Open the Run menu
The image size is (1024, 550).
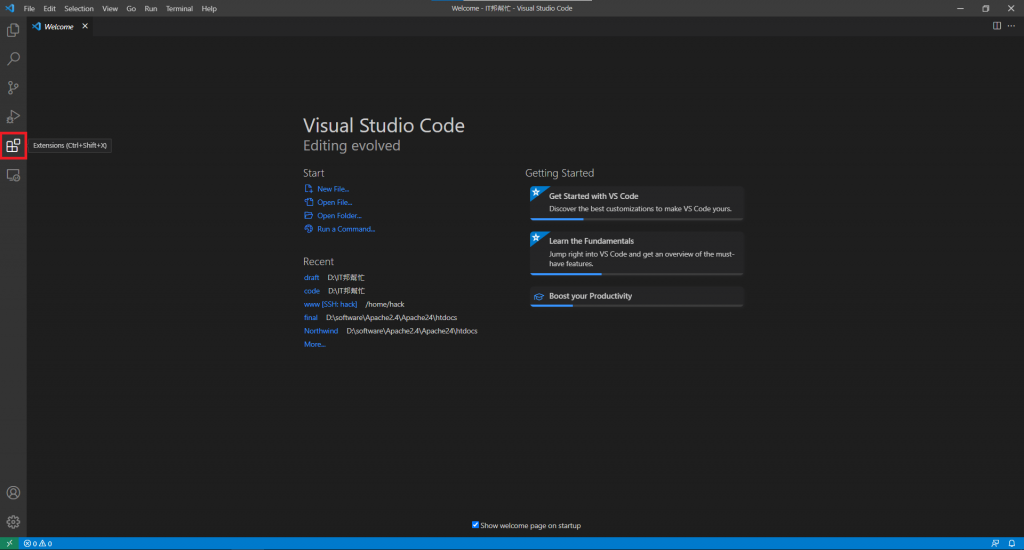tap(151, 8)
